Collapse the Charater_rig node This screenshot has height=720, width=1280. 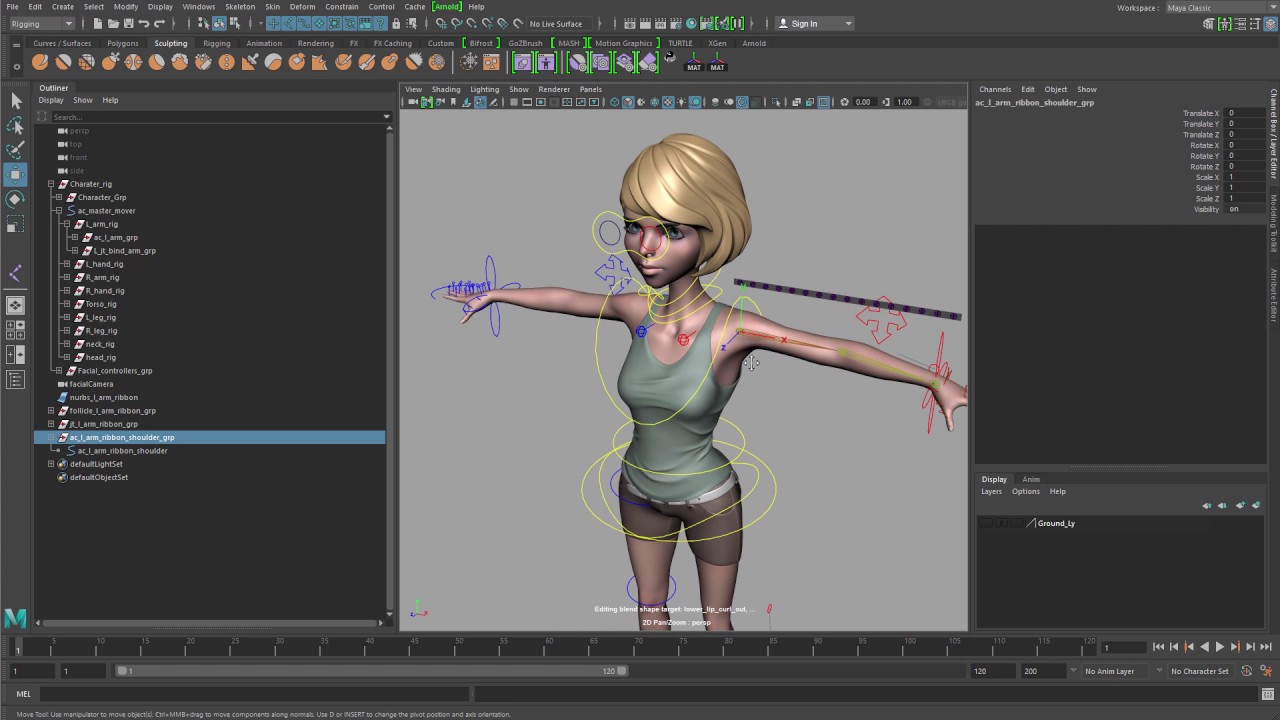pyautogui.click(x=51, y=184)
